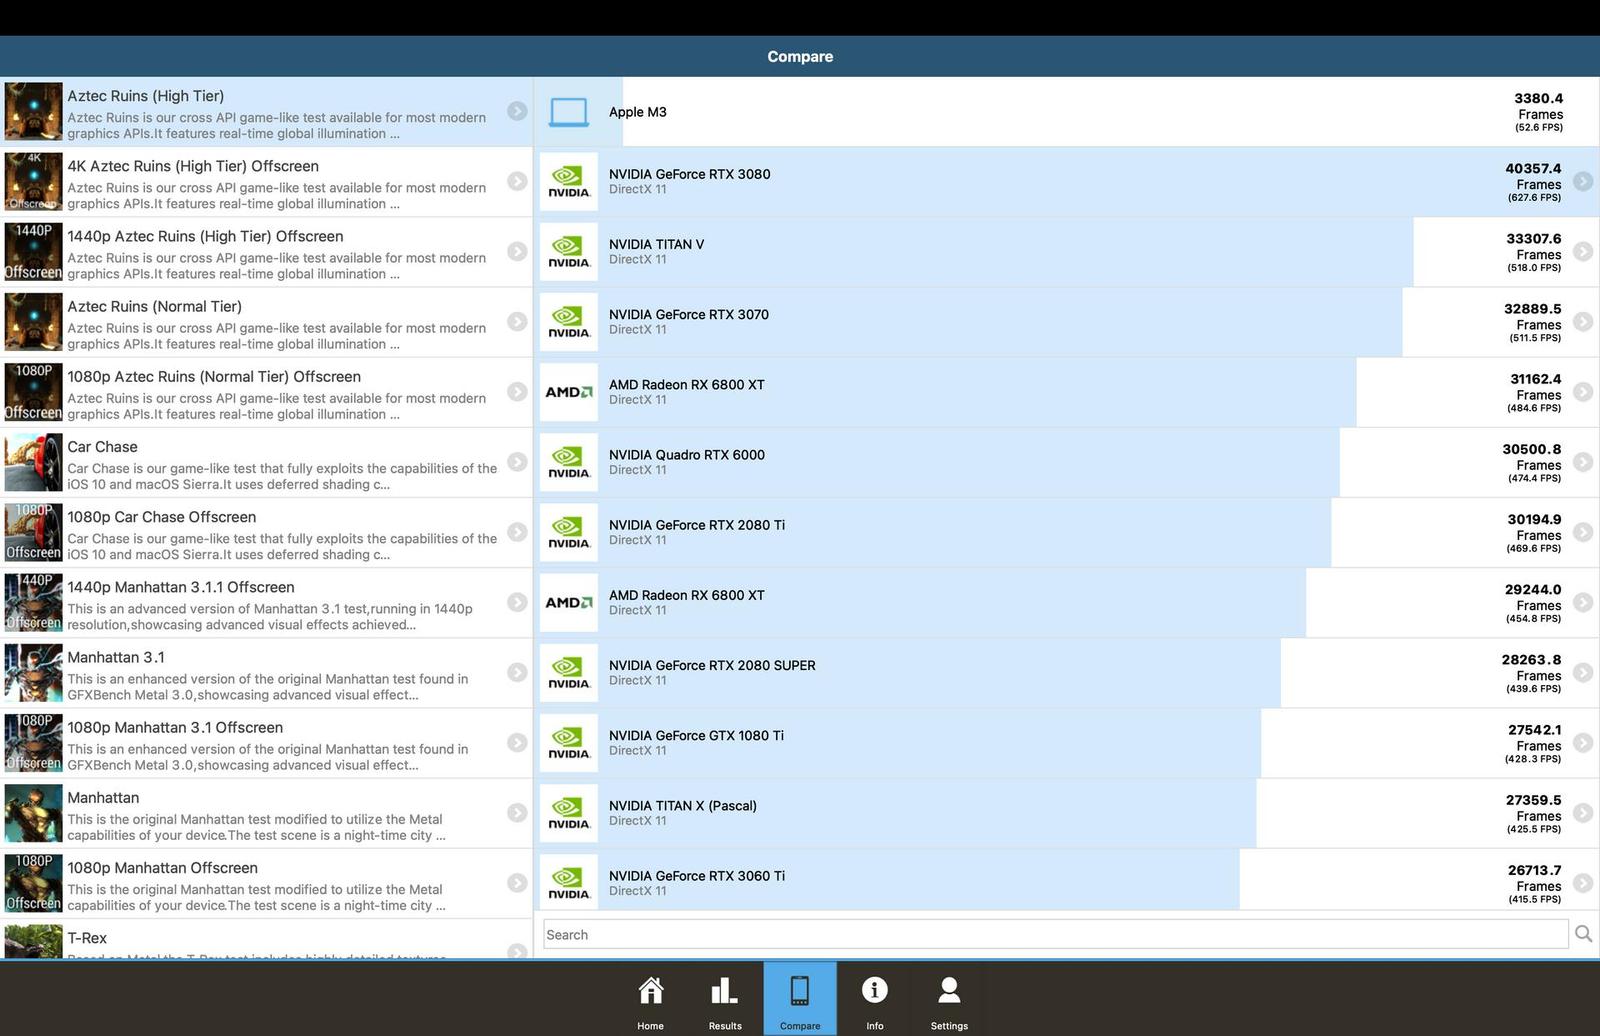Click arrow icon on Manhattan 3.1 test
Screen dimensions: 1600x1036
[x=517, y=672]
